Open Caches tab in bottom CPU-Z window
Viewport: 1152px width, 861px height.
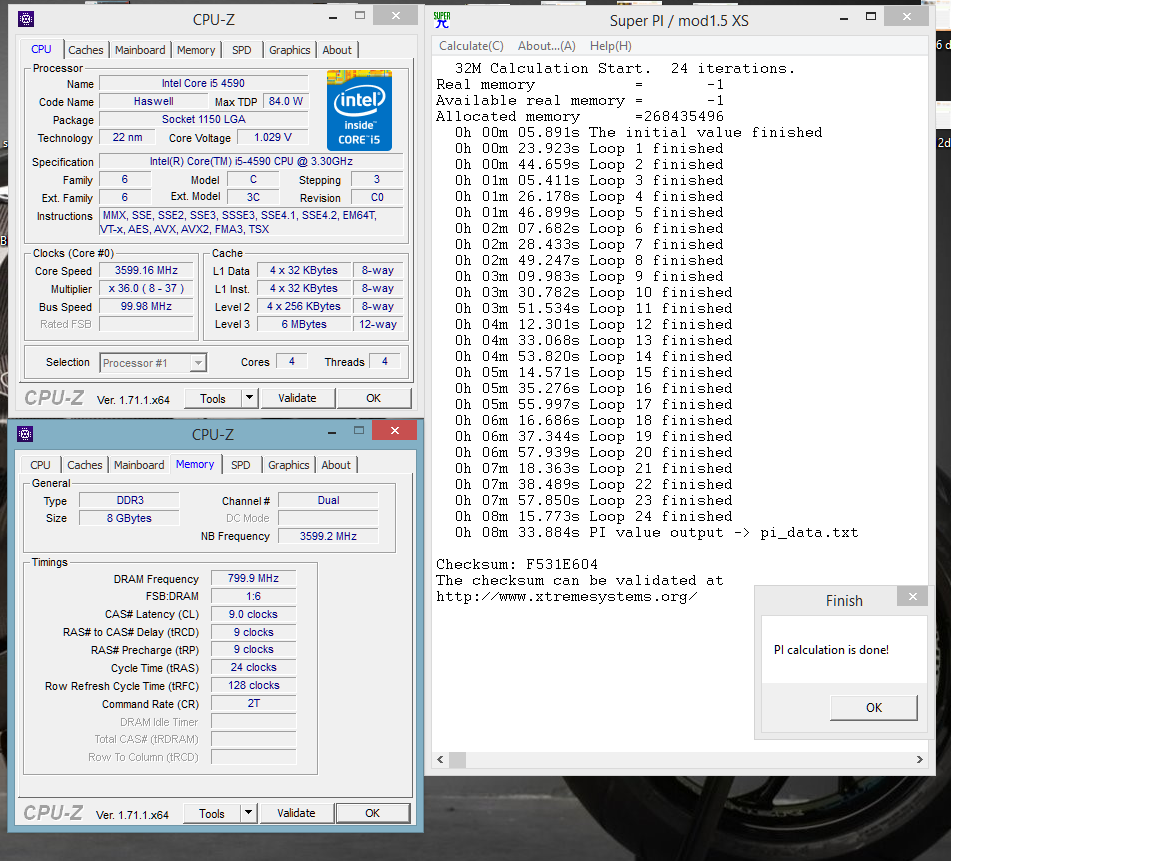tap(85, 465)
